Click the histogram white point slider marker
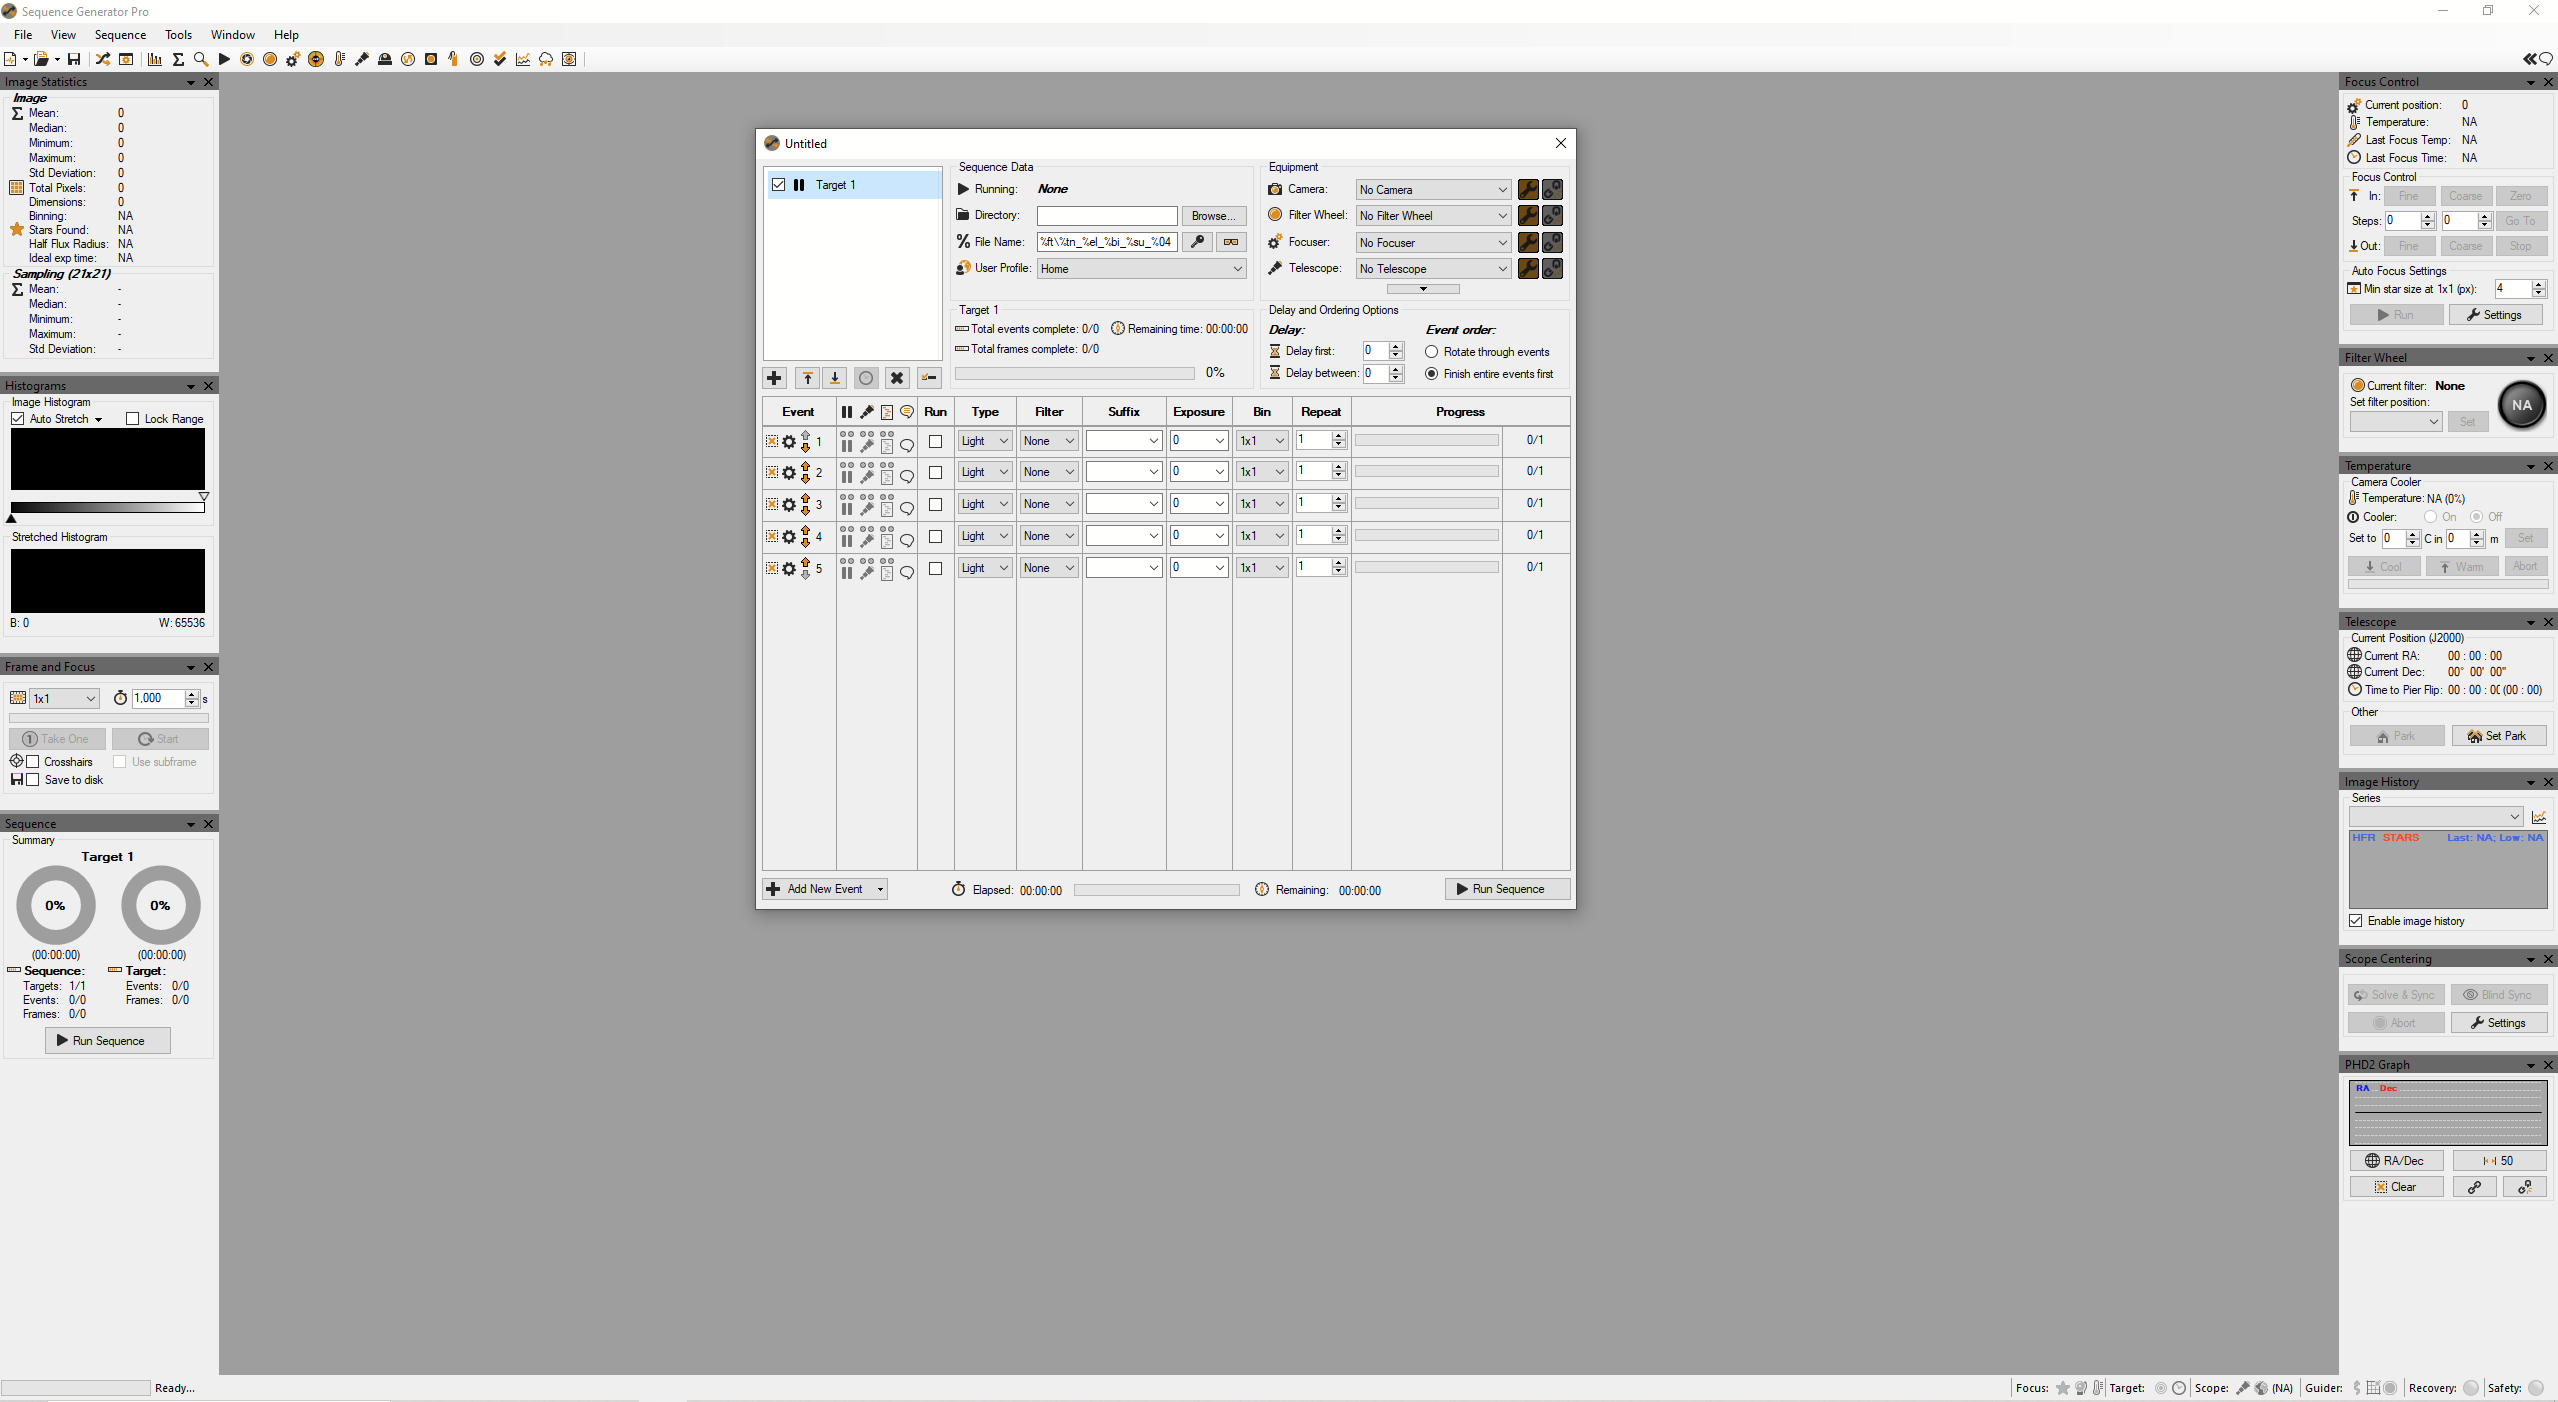The height and width of the screenshot is (1402, 2558). click(x=204, y=496)
